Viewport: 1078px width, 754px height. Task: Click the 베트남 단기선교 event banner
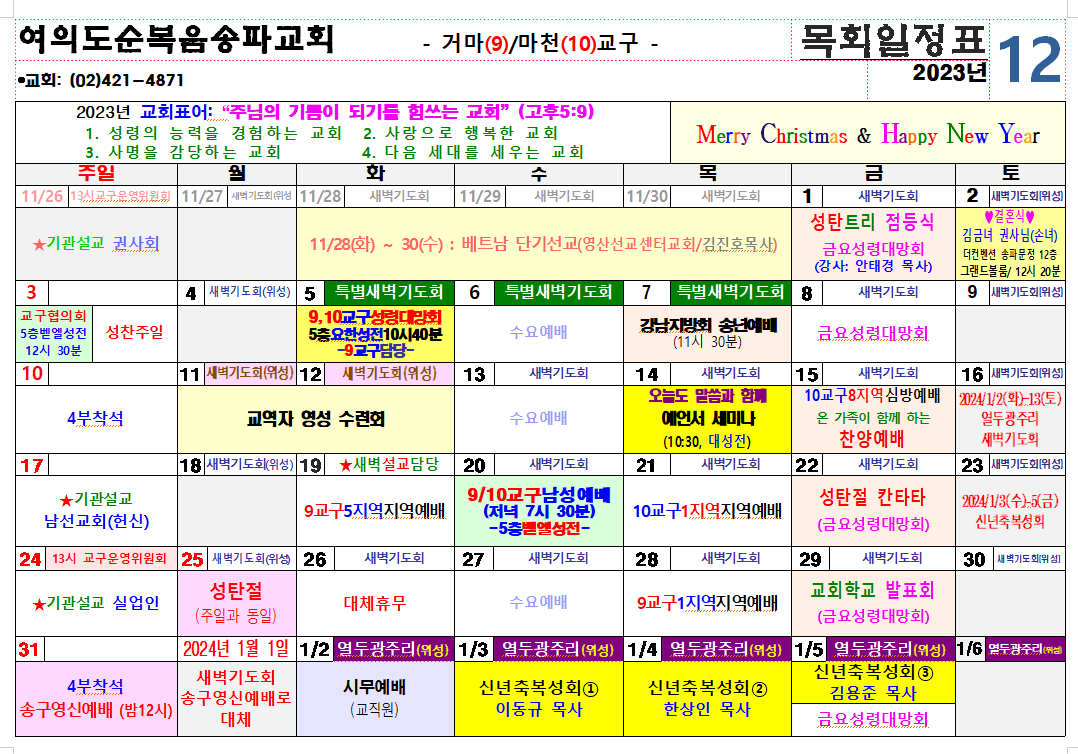click(x=543, y=244)
